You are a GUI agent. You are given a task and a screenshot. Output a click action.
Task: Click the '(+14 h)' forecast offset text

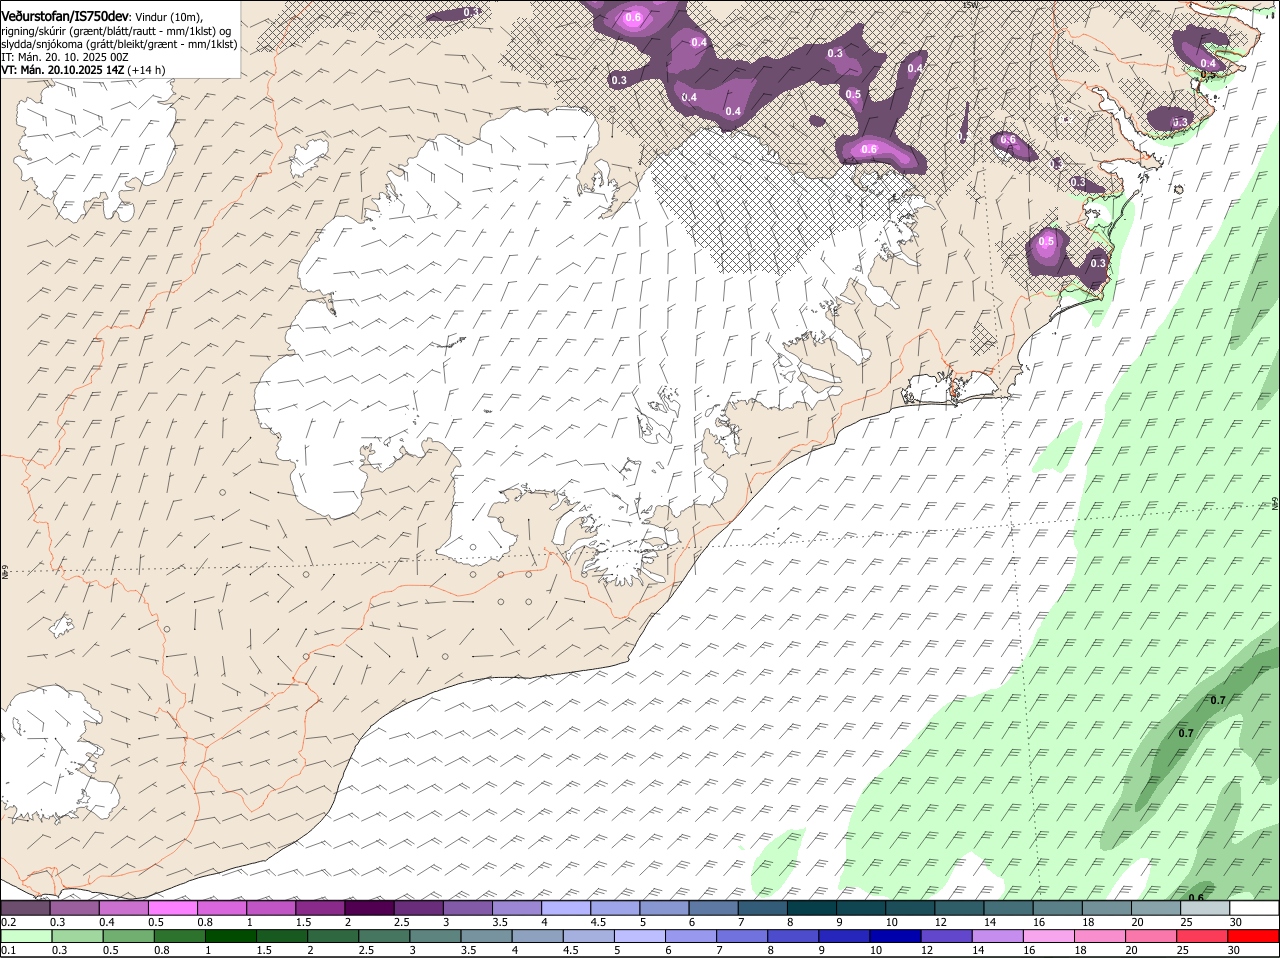[x=147, y=70]
